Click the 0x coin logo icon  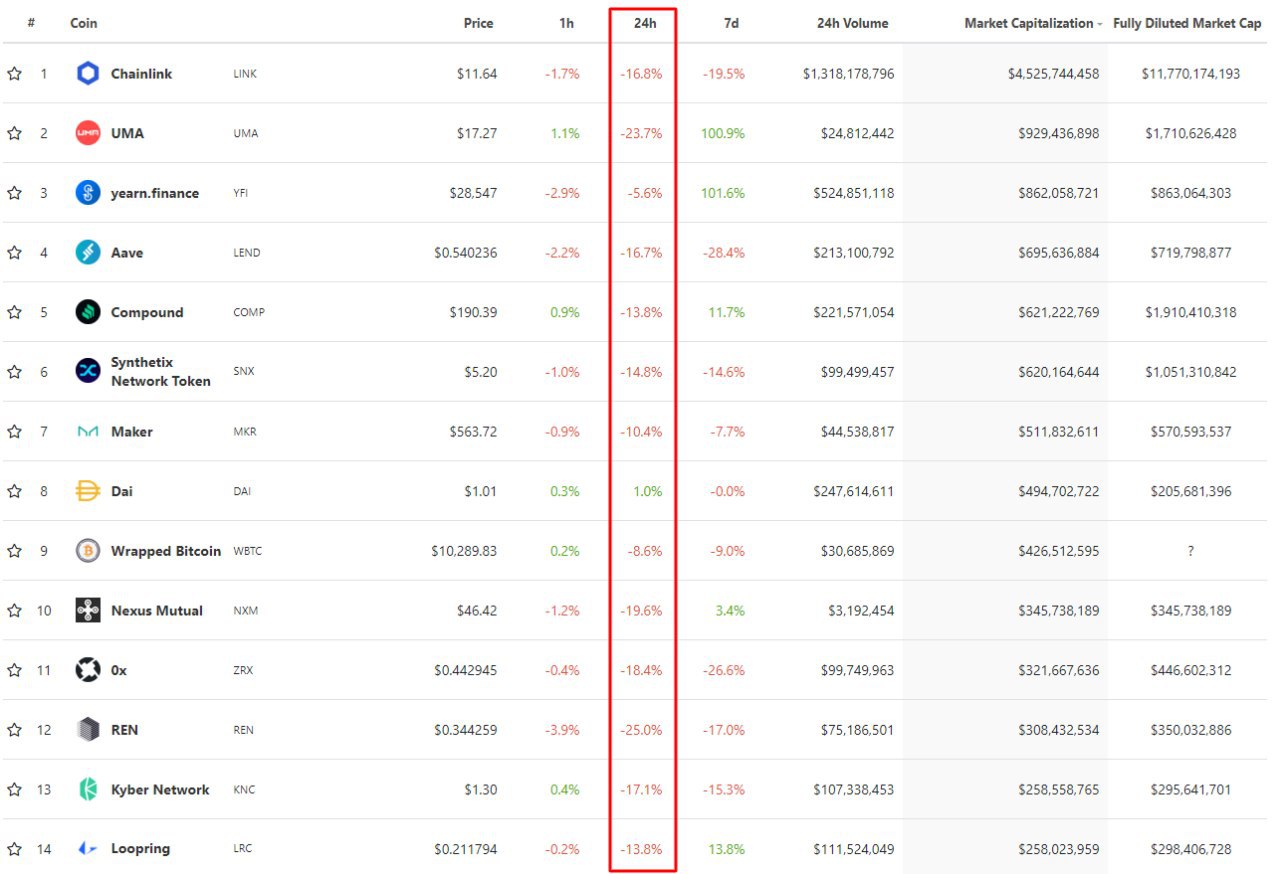click(x=88, y=670)
